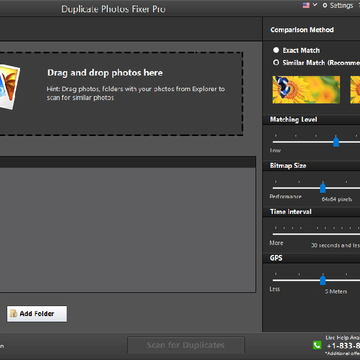
Task: Click the Bitmap Size slider handle
Action: (323, 188)
